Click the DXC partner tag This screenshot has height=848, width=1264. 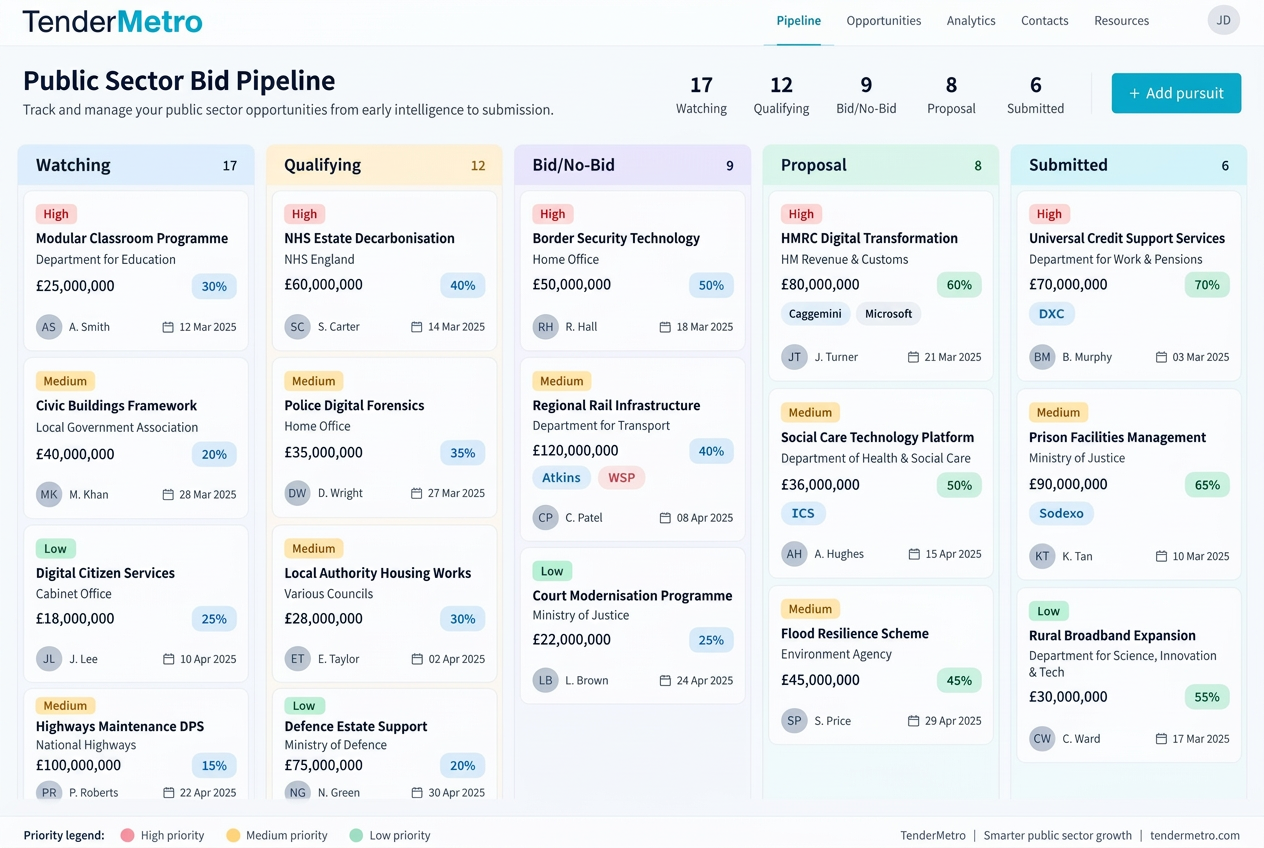click(1051, 314)
